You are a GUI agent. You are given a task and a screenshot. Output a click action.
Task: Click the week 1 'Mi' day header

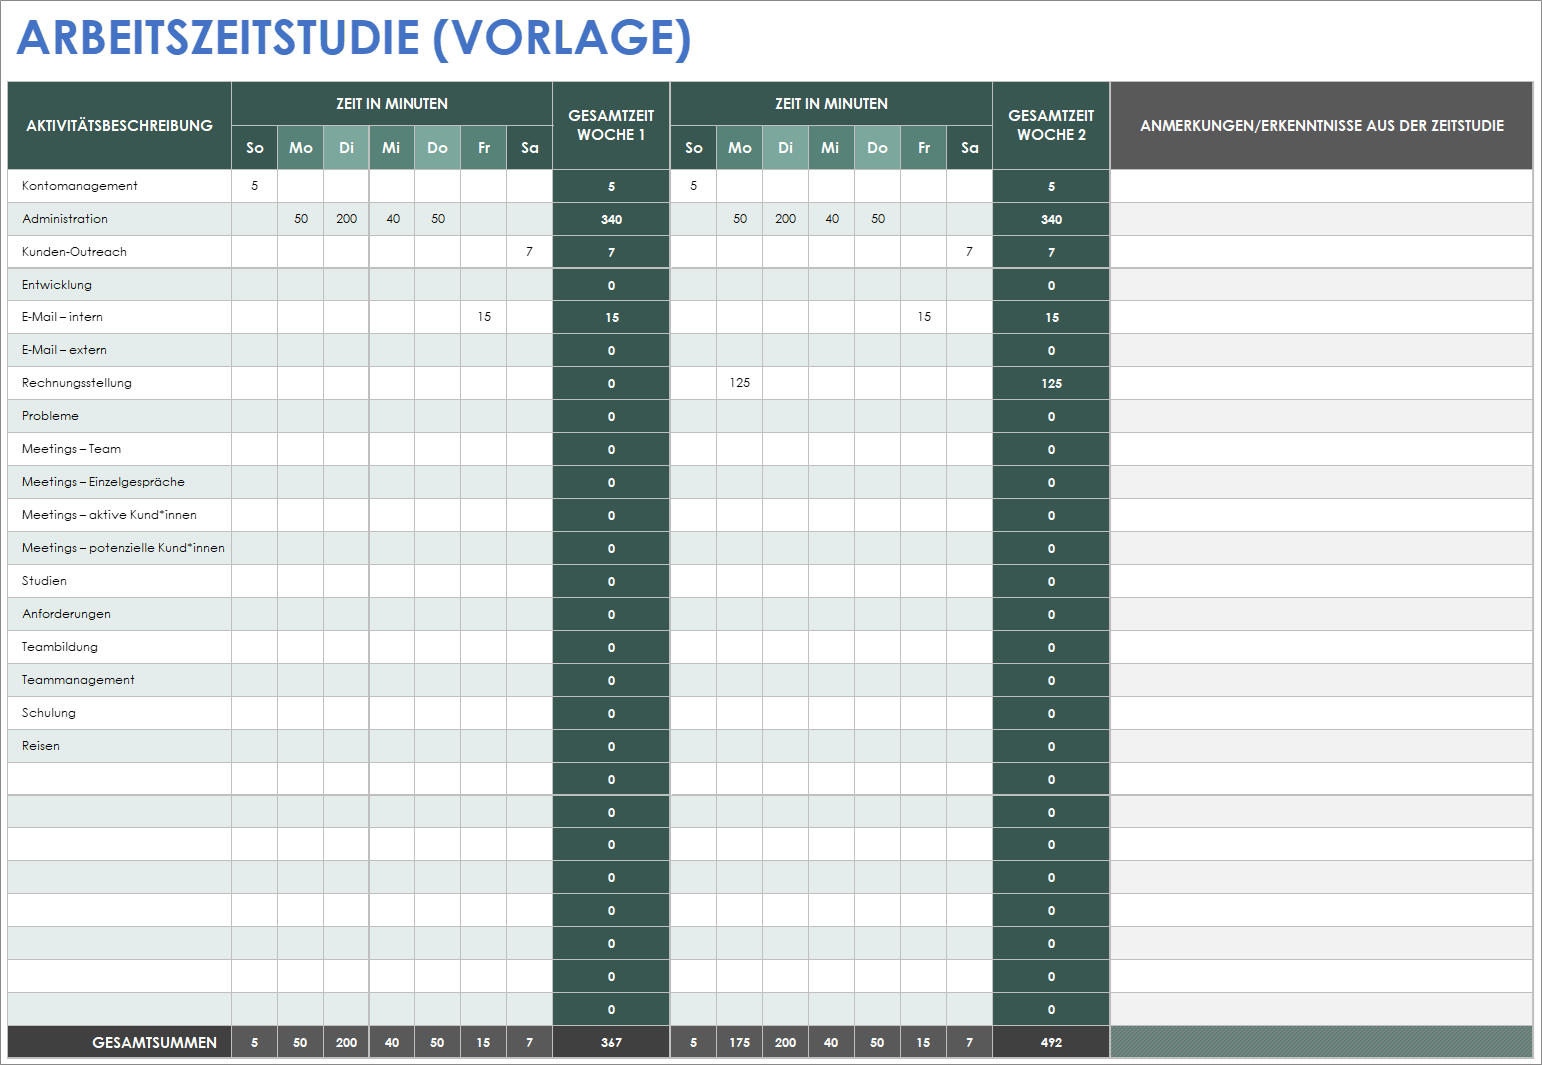point(392,148)
